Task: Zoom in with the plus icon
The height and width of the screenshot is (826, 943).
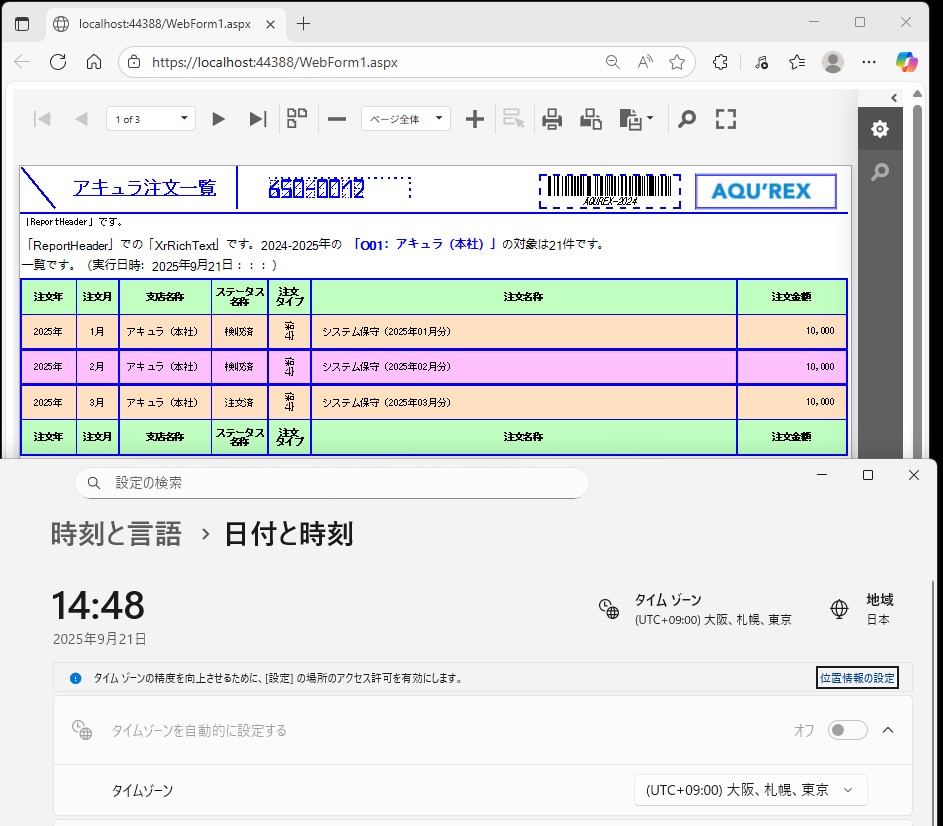Action: pyautogui.click(x=475, y=119)
